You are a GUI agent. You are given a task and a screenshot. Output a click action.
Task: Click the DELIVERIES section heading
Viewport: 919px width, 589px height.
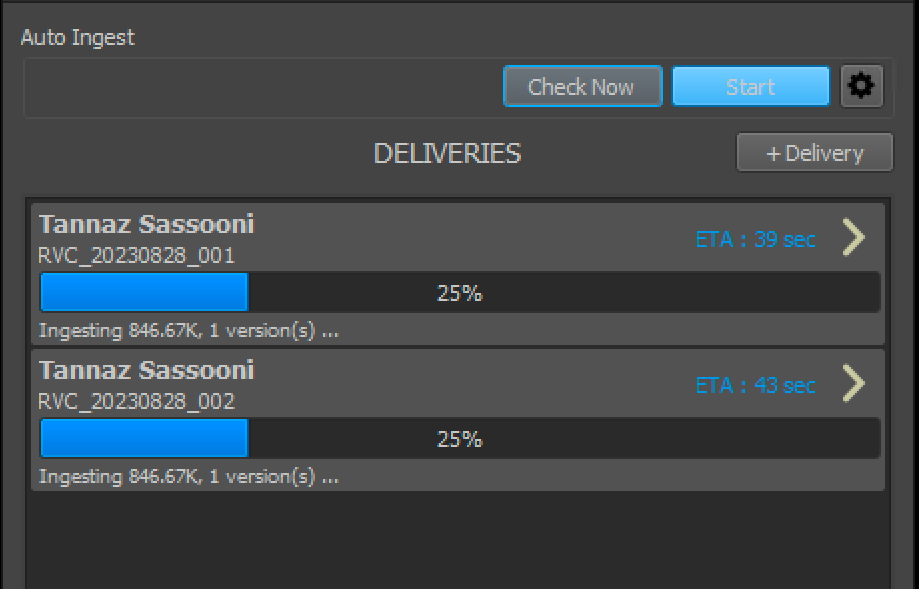(447, 154)
